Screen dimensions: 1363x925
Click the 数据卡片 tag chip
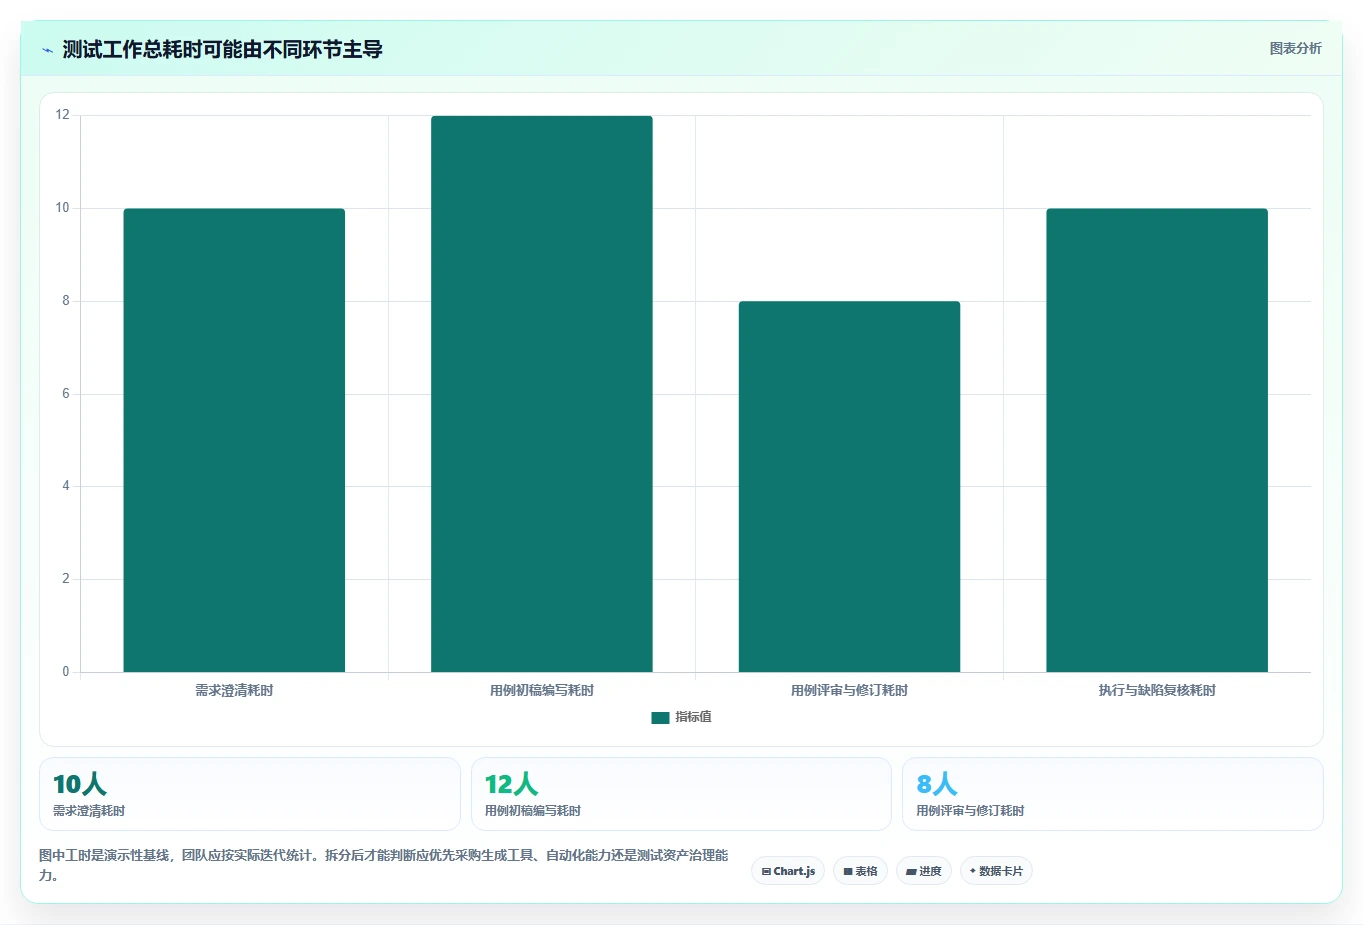click(996, 871)
